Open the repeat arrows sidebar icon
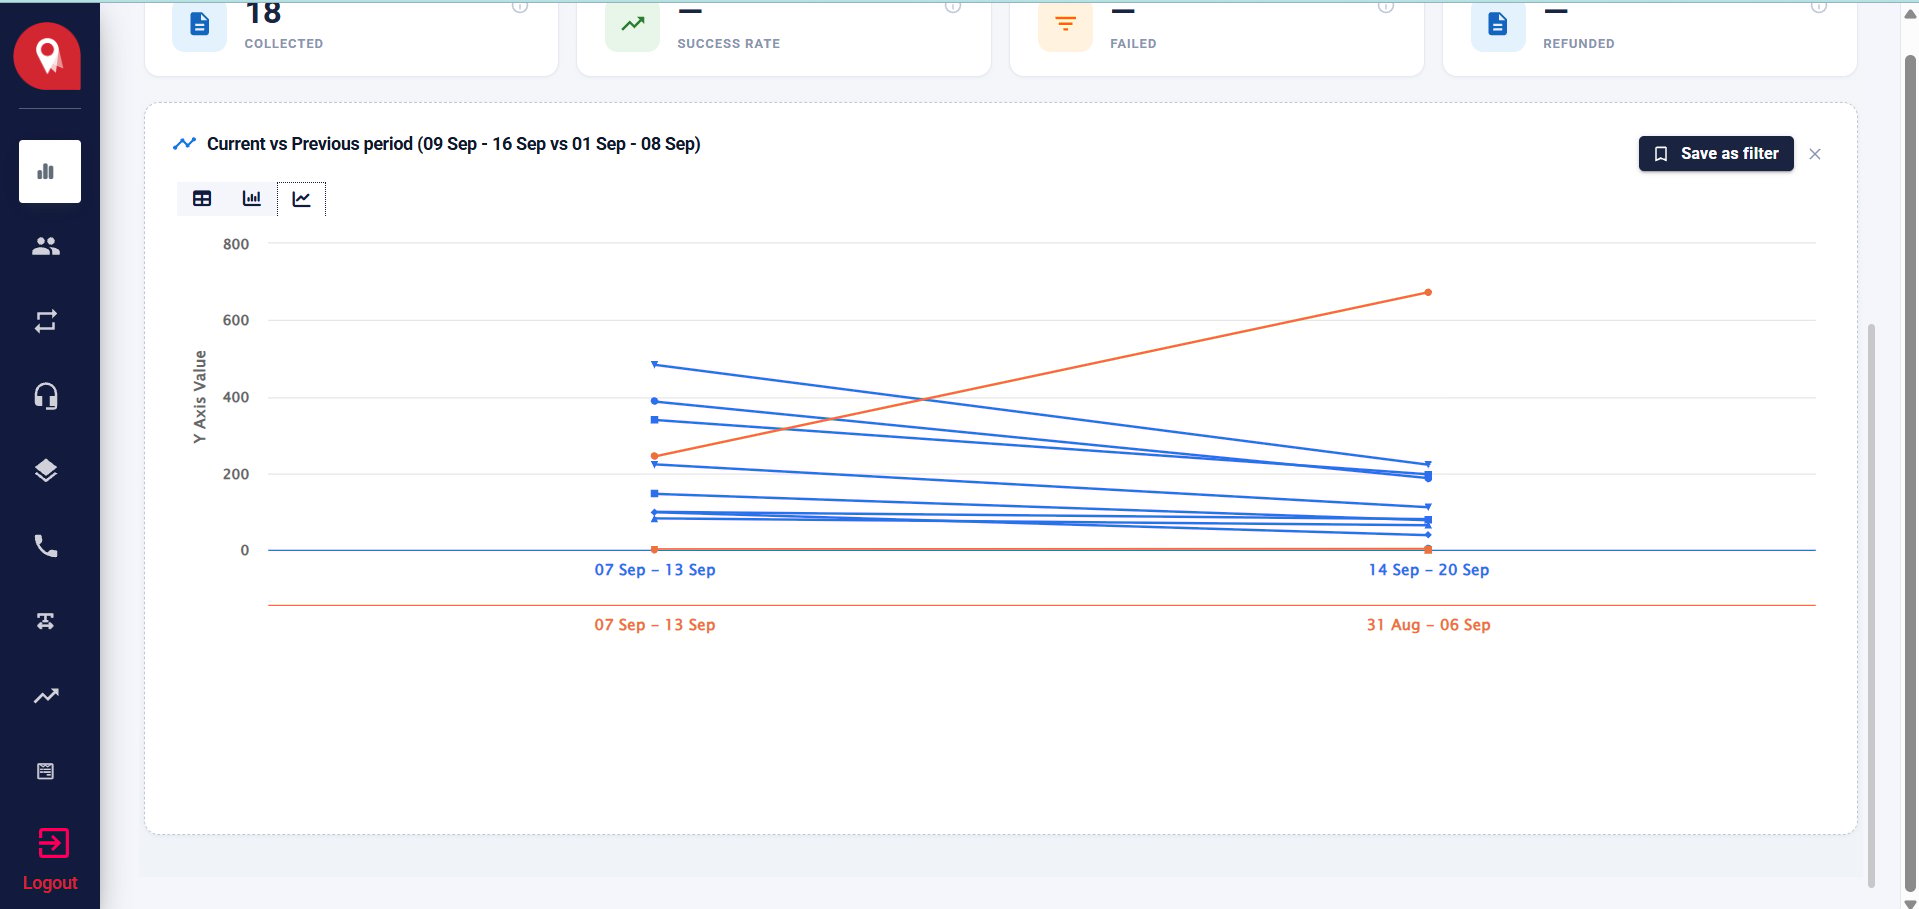1919x909 pixels. (x=46, y=321)
